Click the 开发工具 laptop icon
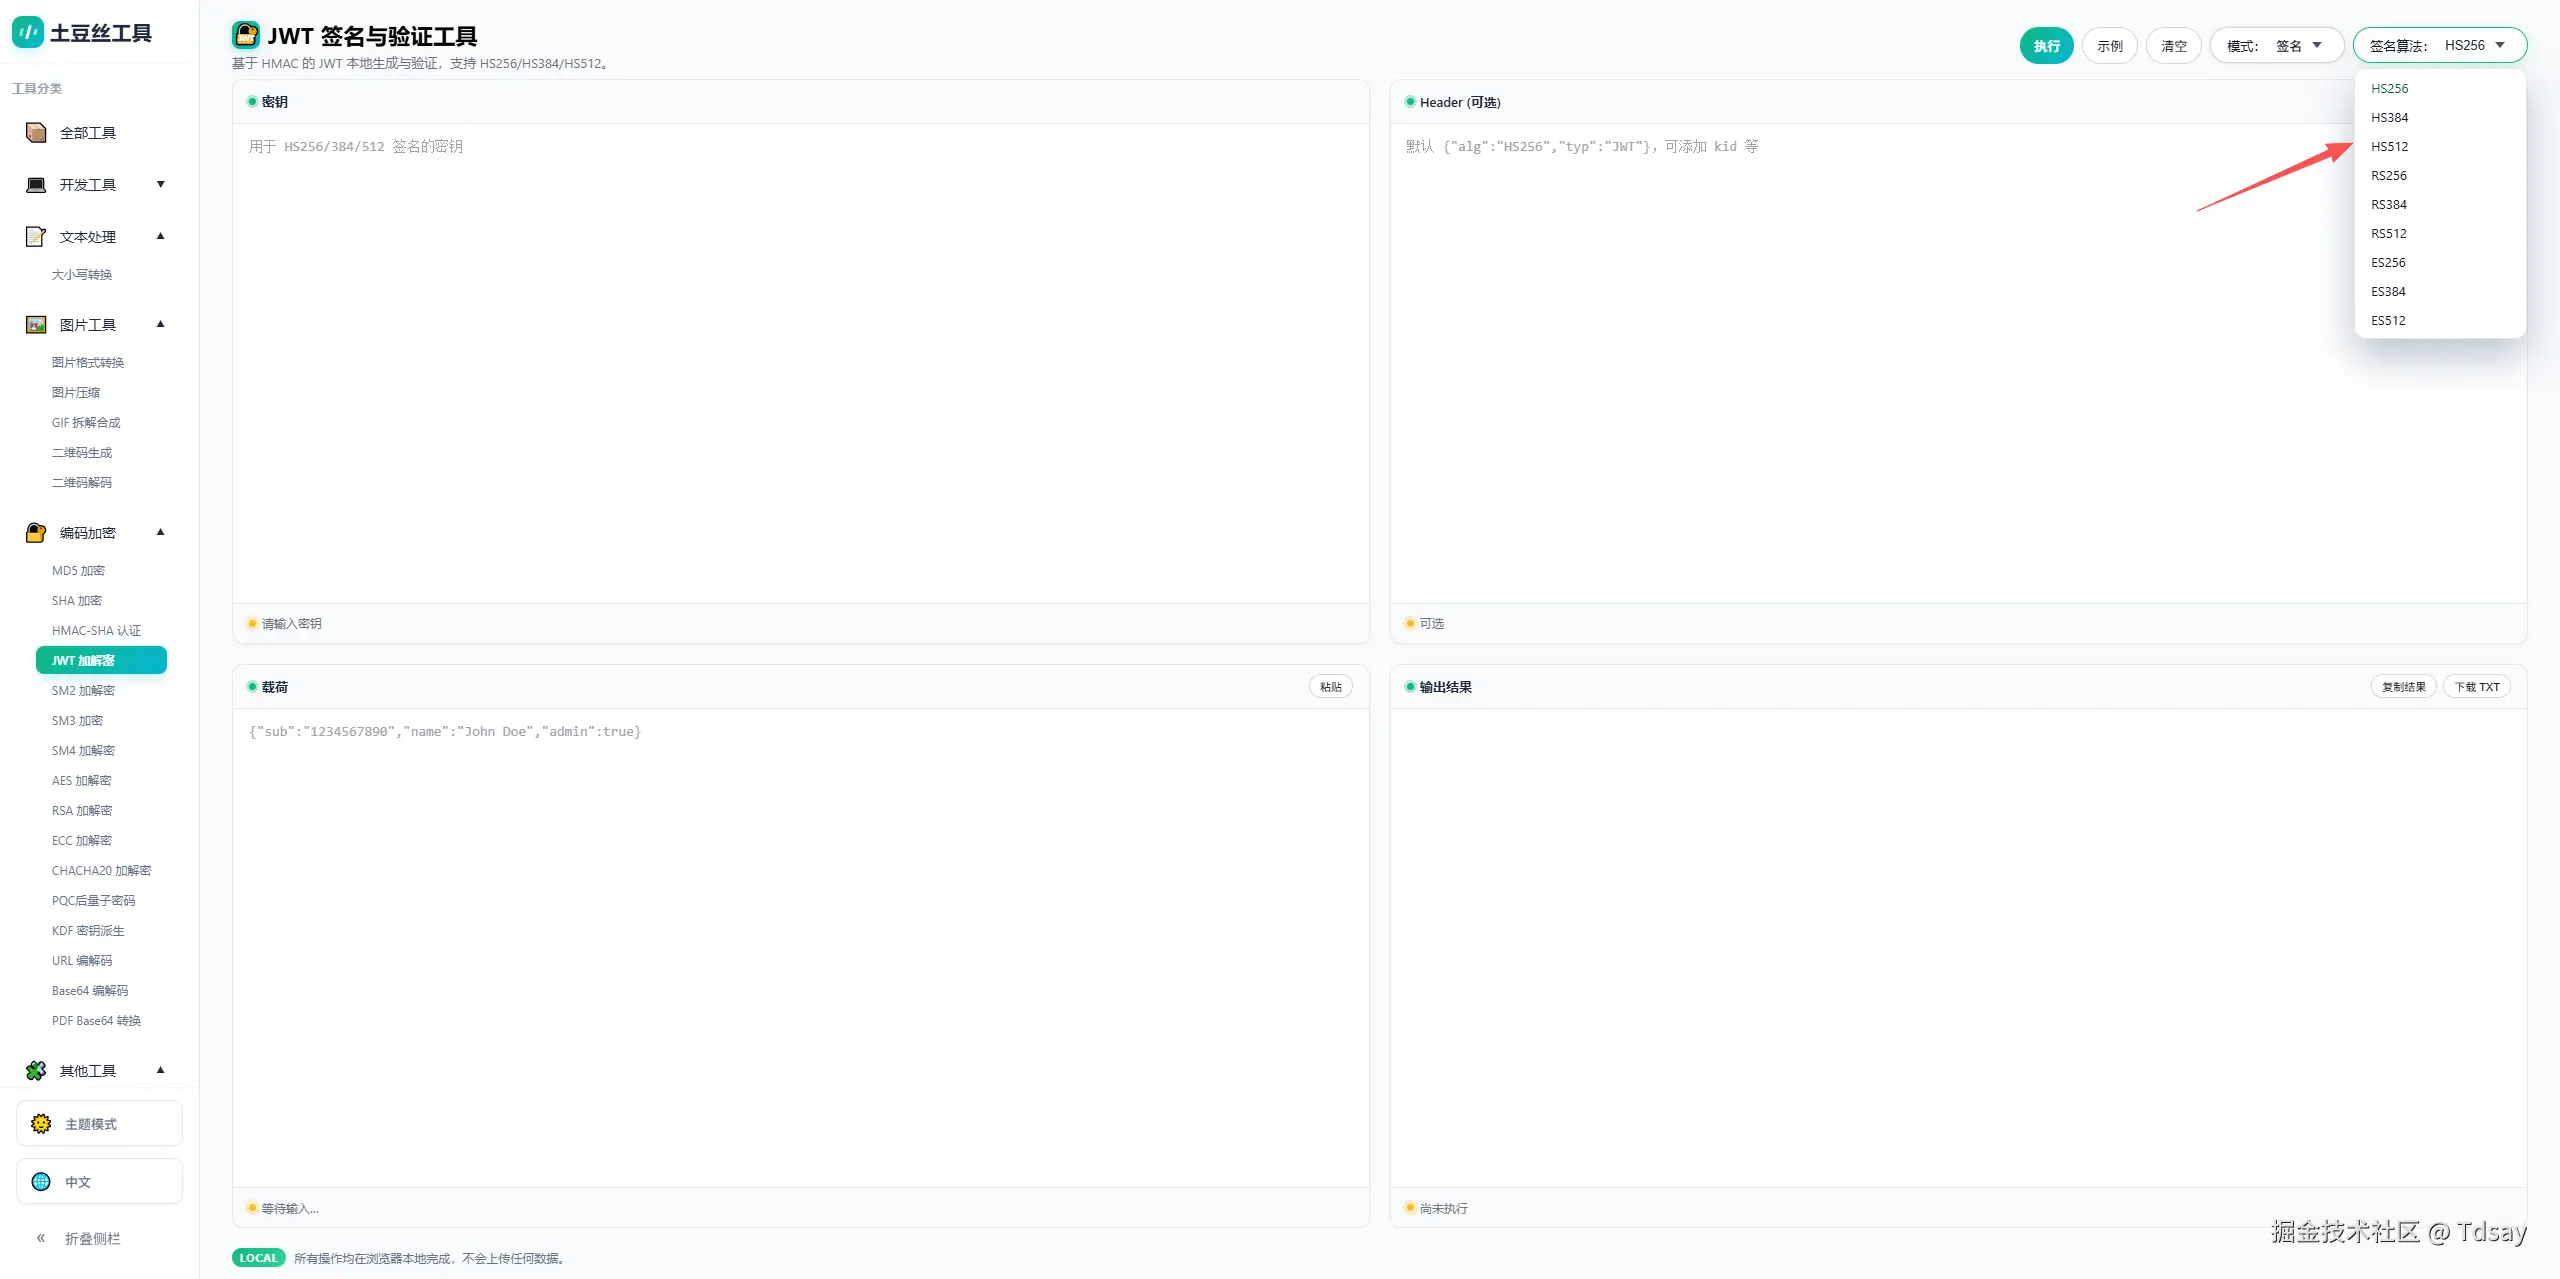Viewport: 2560px width, 1279px height. pyautogui.click(x=36, y=185)
